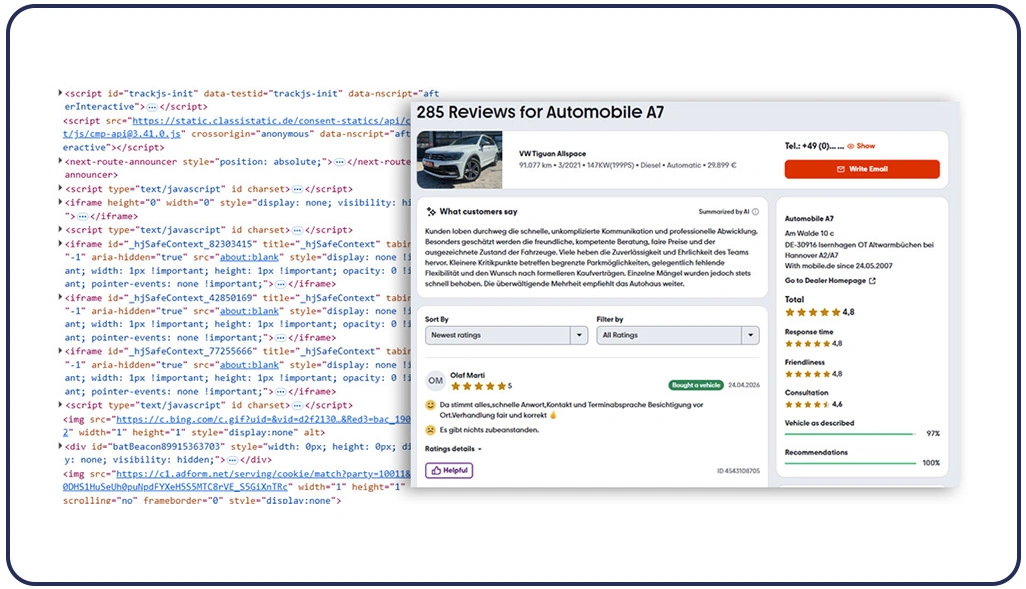Click about:blank link in _hjSafeContext_77255666 iframe
The height and width of the screenshot is (589, 1026).
click(x=249, y=365)
